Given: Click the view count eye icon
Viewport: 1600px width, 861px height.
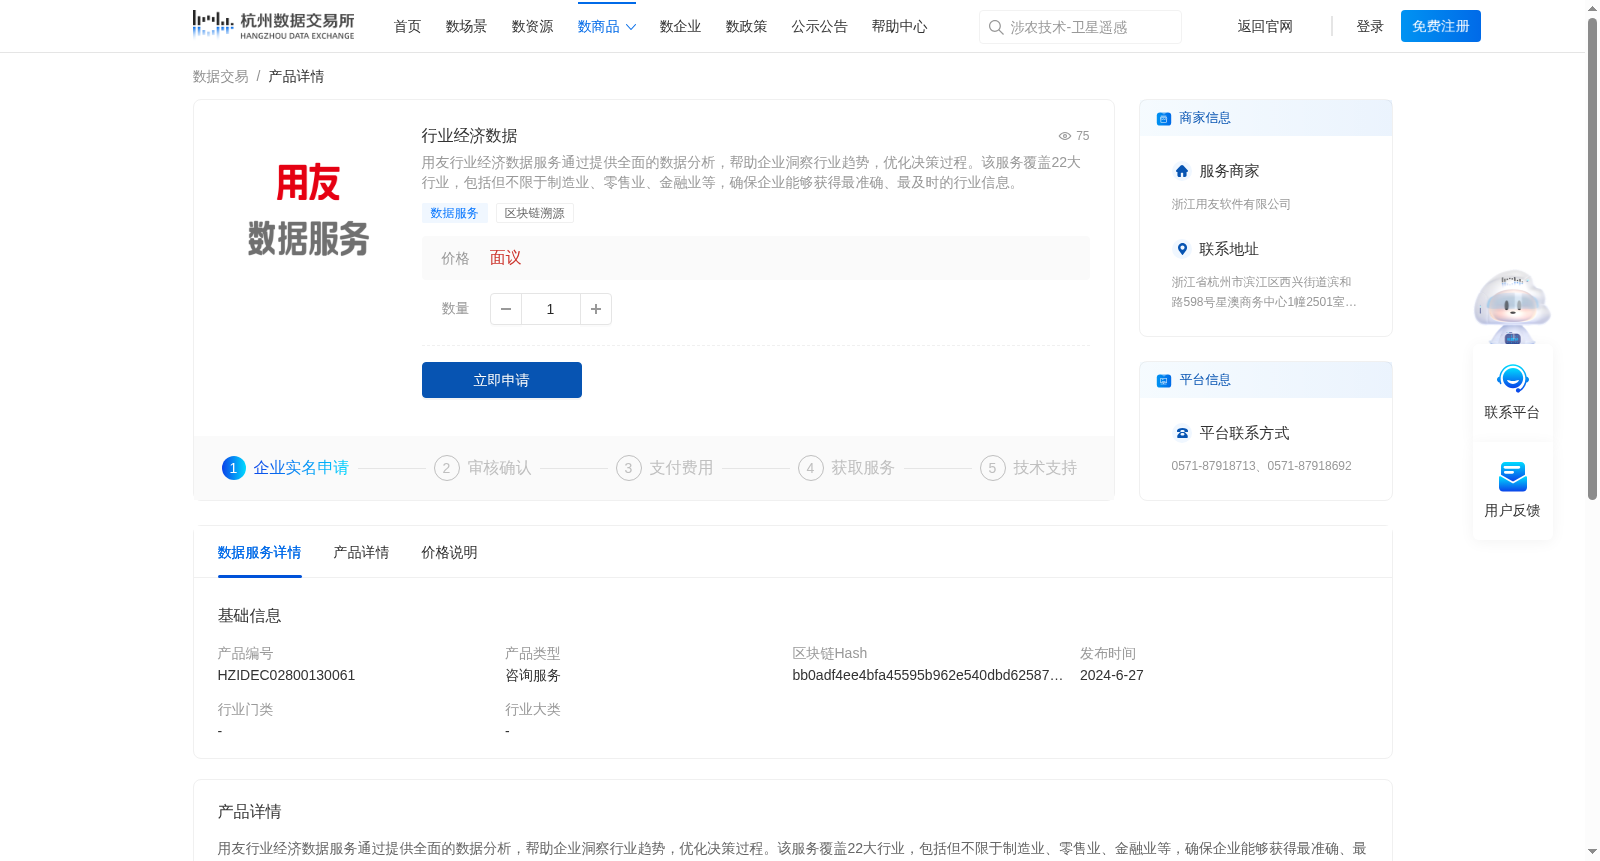Looking at the screenshot, I should (x=1065, y=136).
